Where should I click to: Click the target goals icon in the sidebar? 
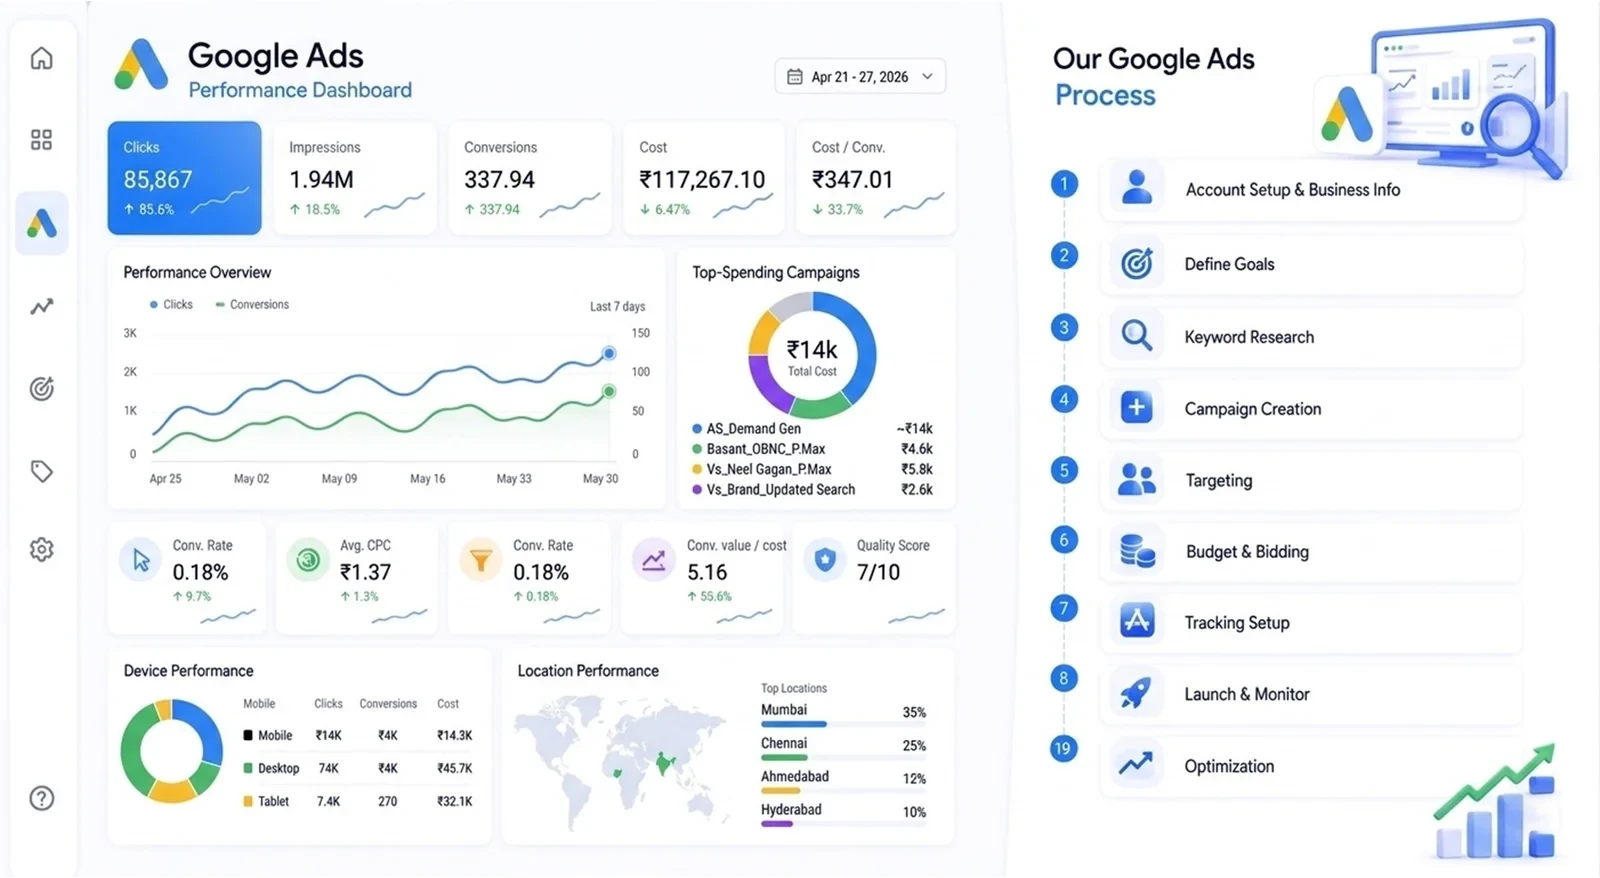coord(41,388)
